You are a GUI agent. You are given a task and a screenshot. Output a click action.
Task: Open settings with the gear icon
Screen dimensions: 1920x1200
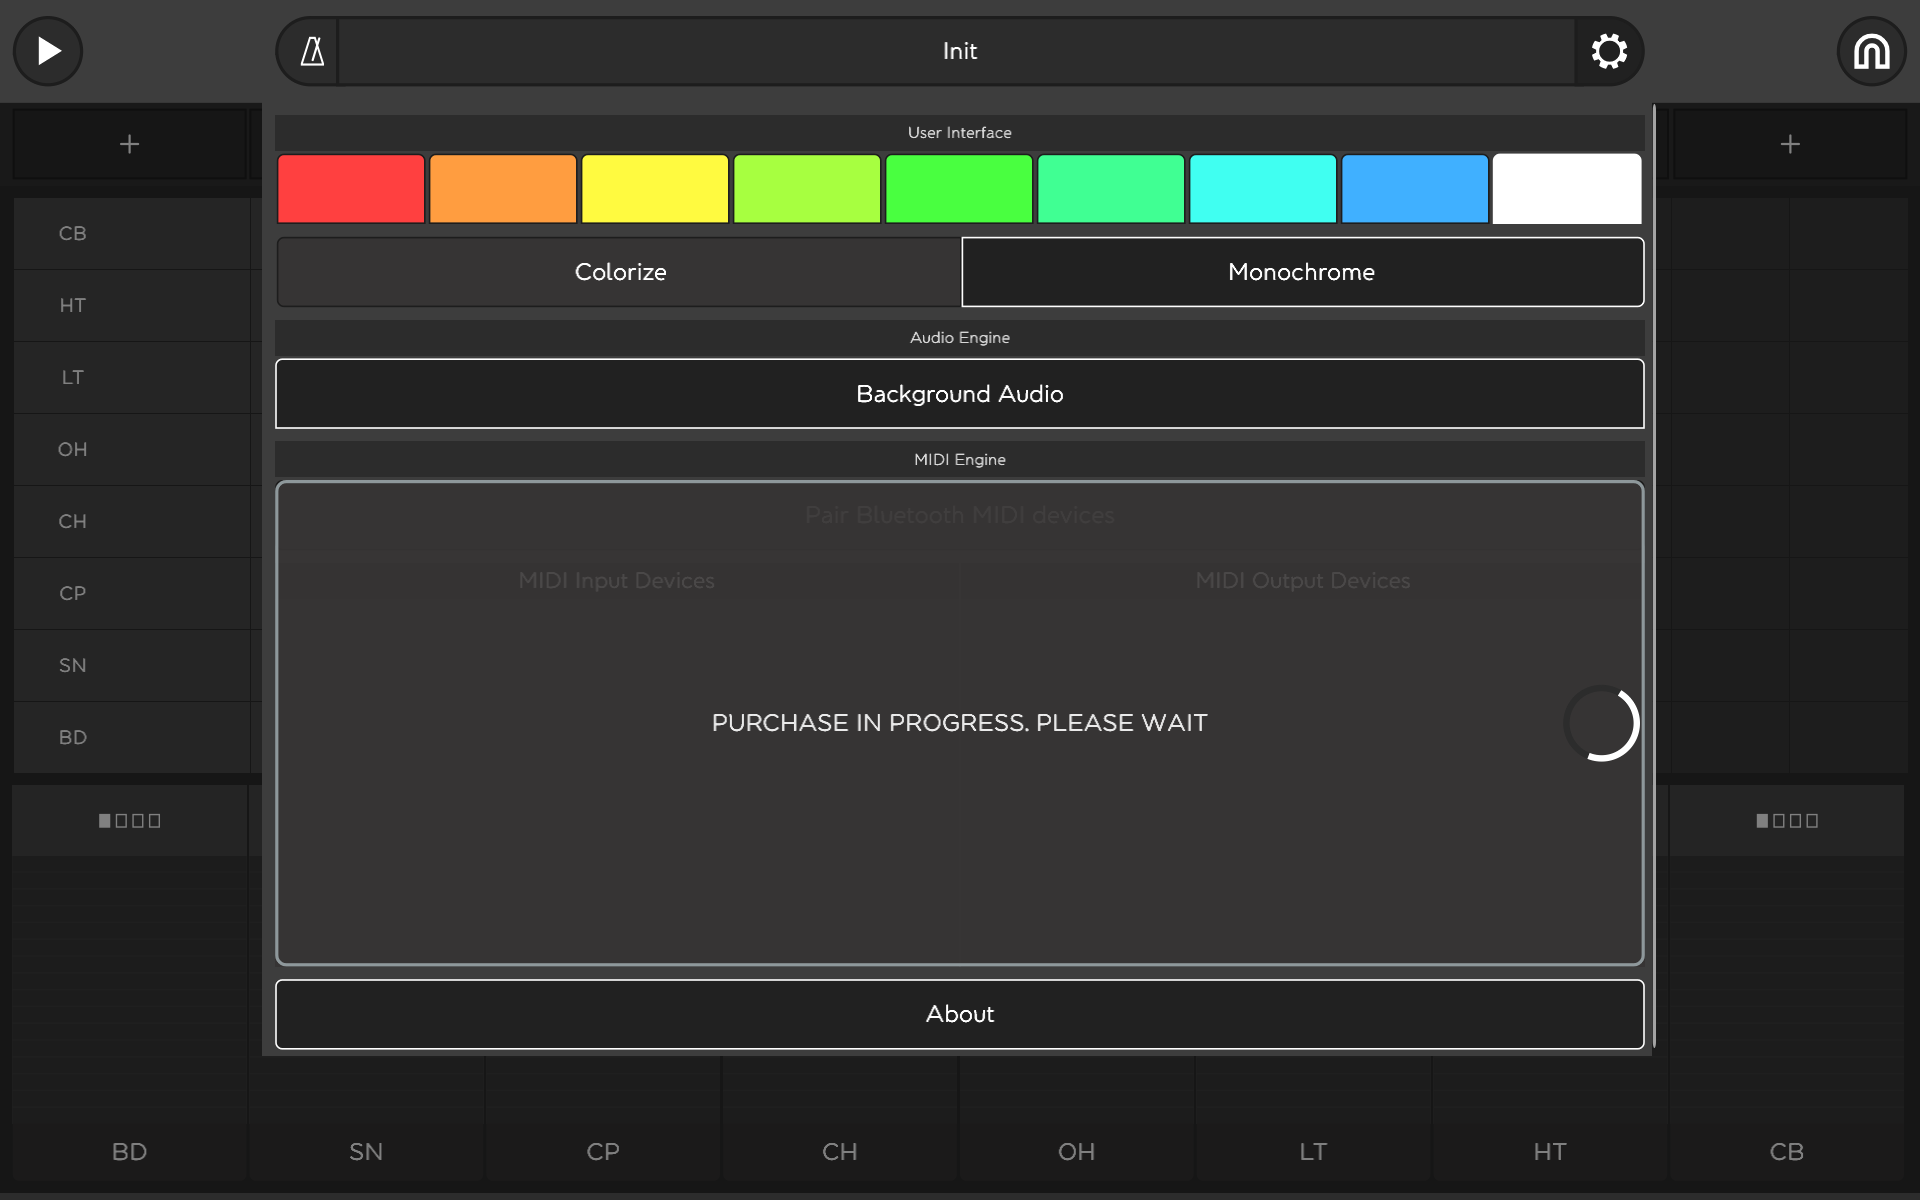[1609, 51]
